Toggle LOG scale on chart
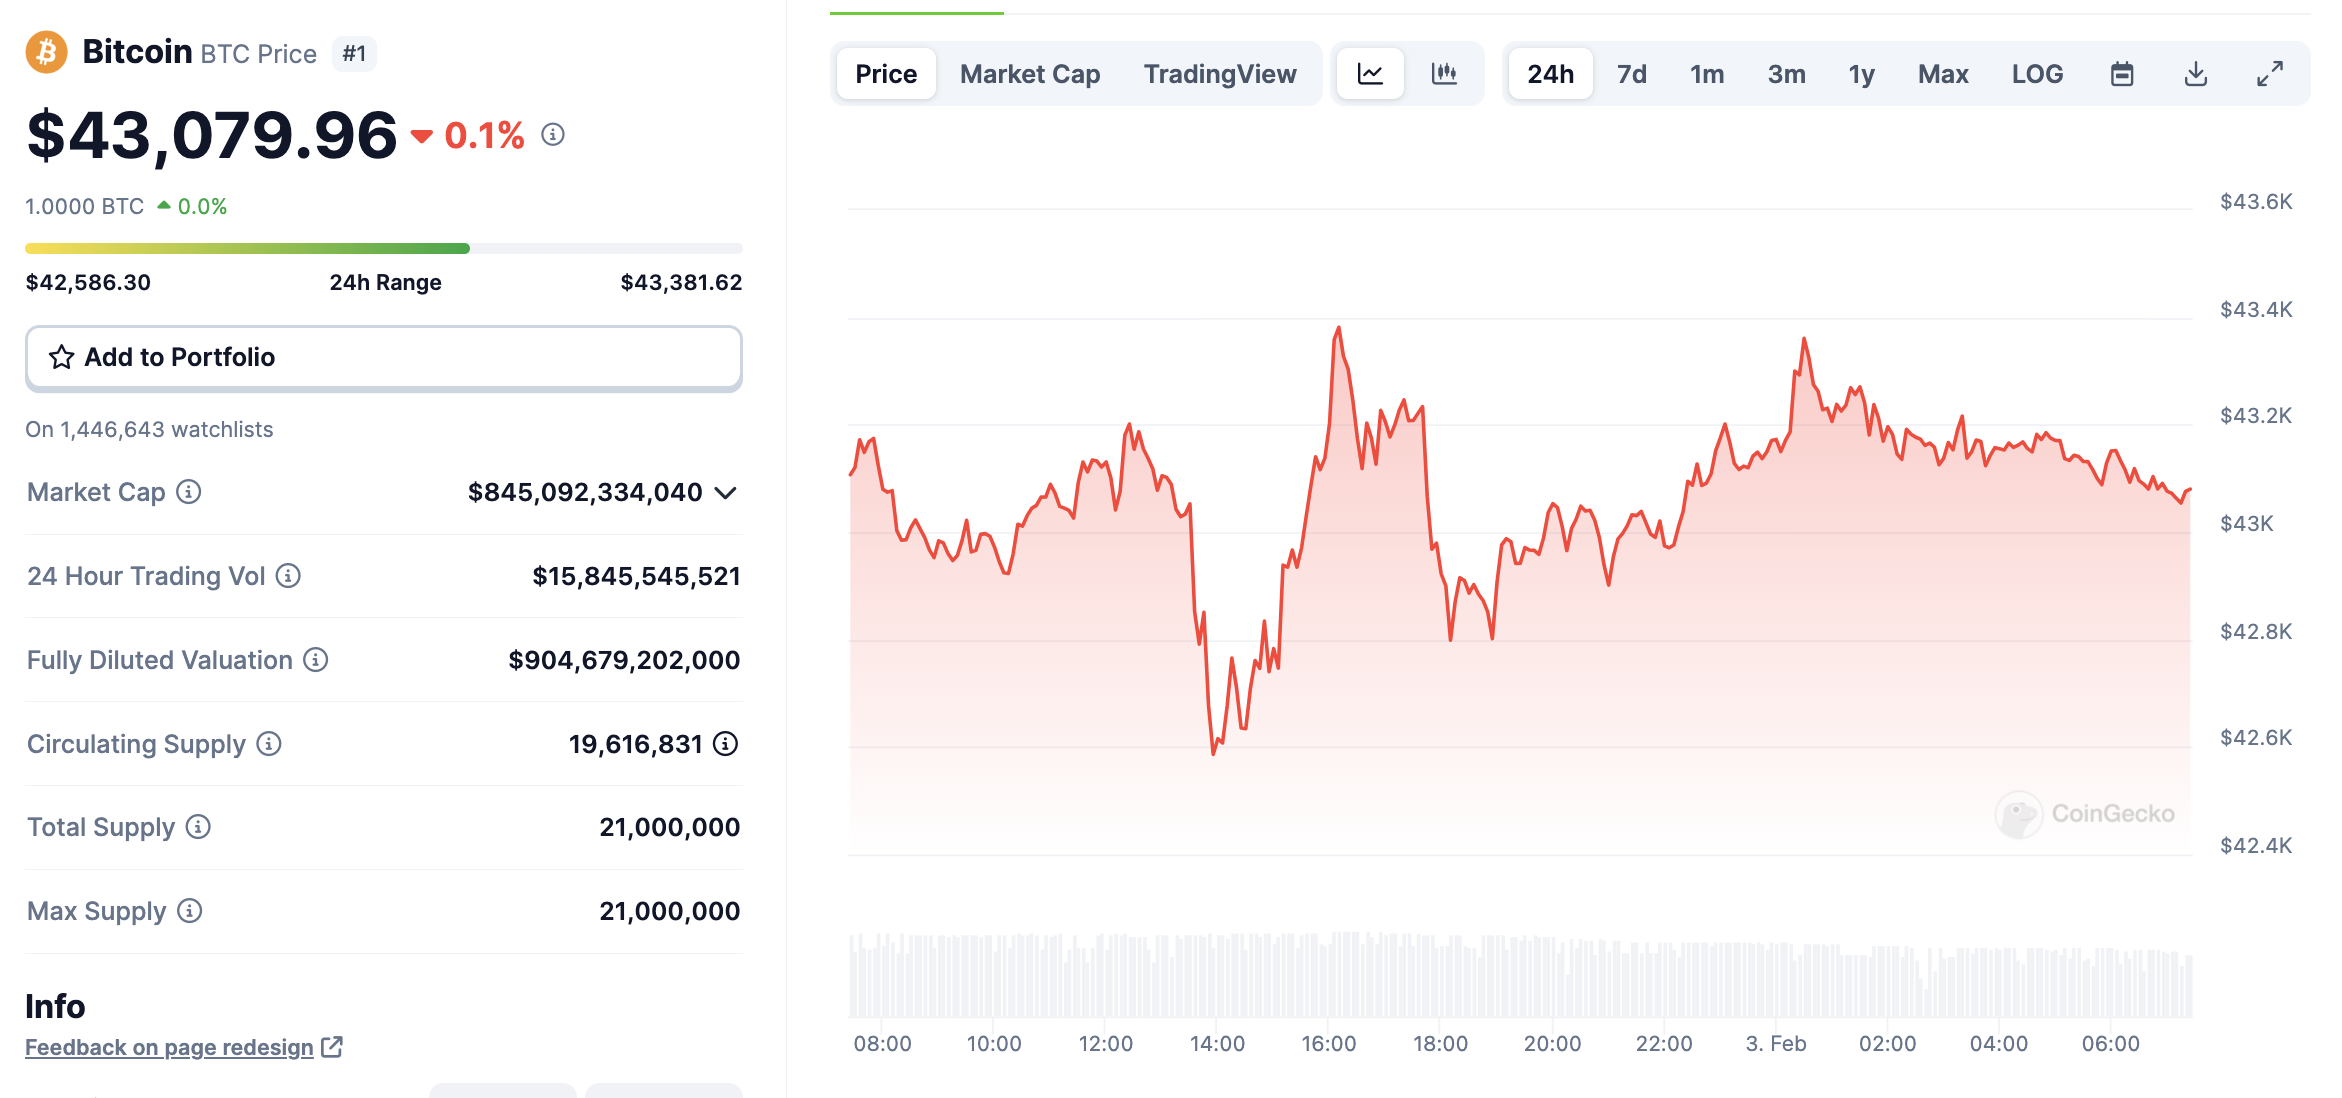Image resolution: width=2342 pixels, height=1098 pixels. point(2037,74)
